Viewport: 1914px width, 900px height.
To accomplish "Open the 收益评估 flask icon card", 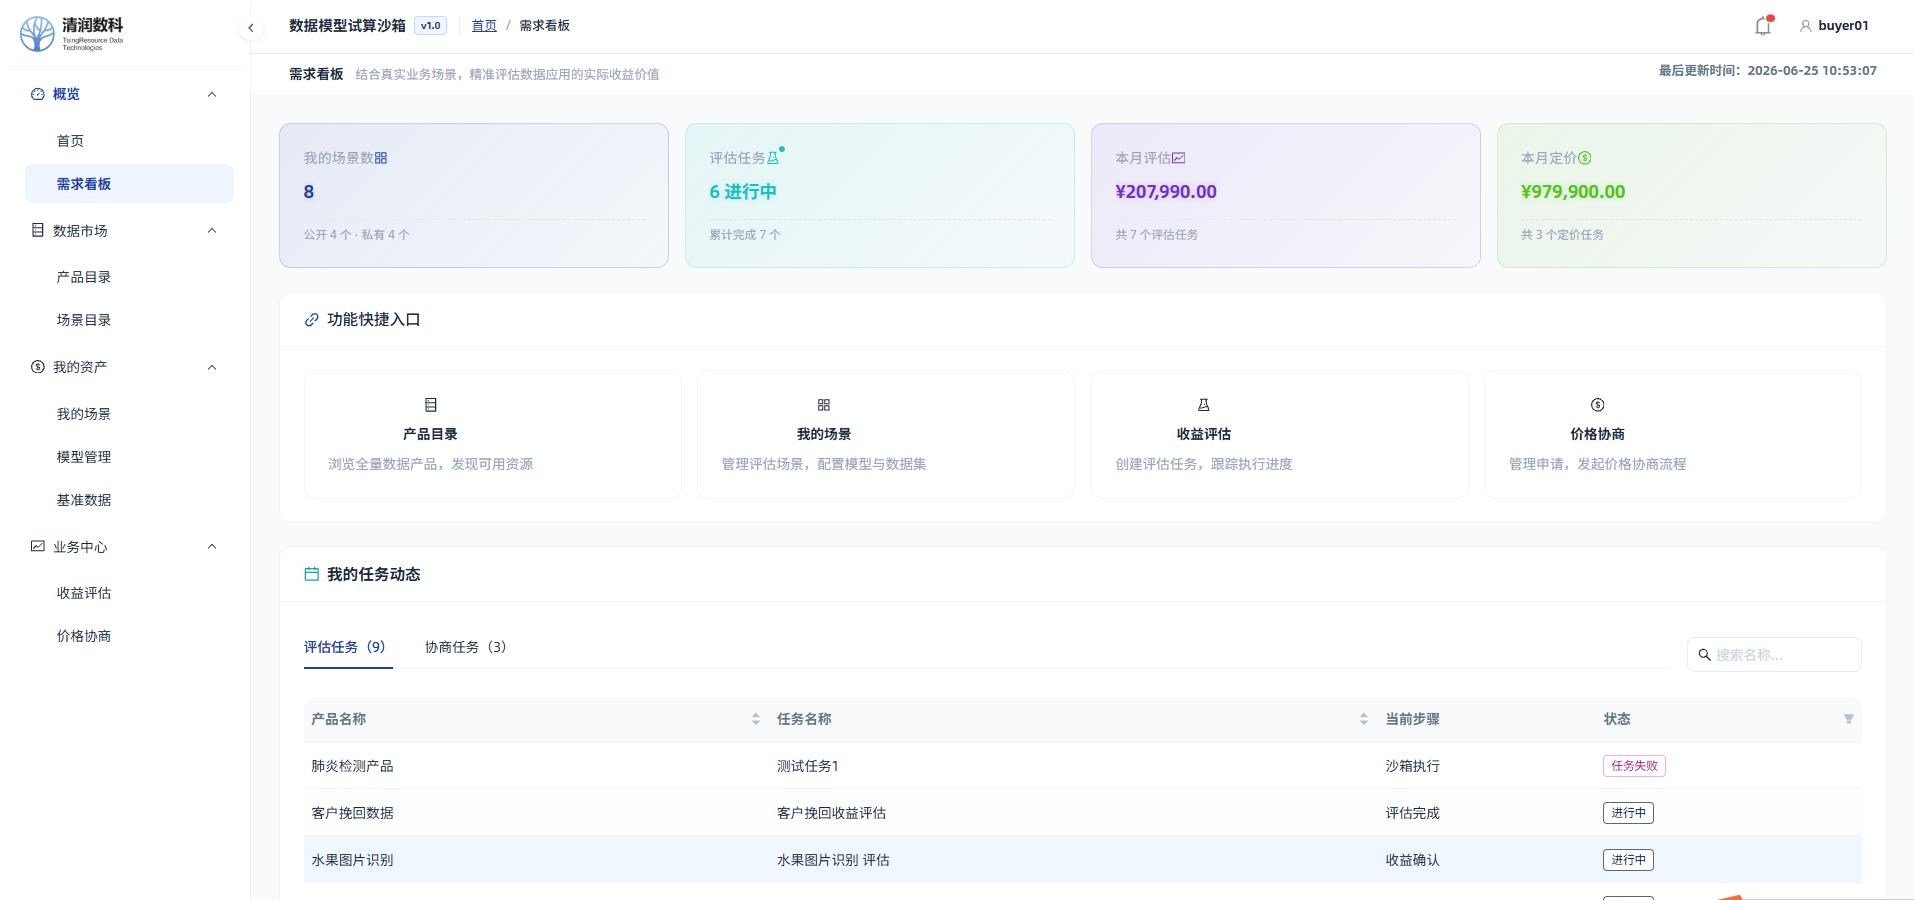I will pos(1204,405).
